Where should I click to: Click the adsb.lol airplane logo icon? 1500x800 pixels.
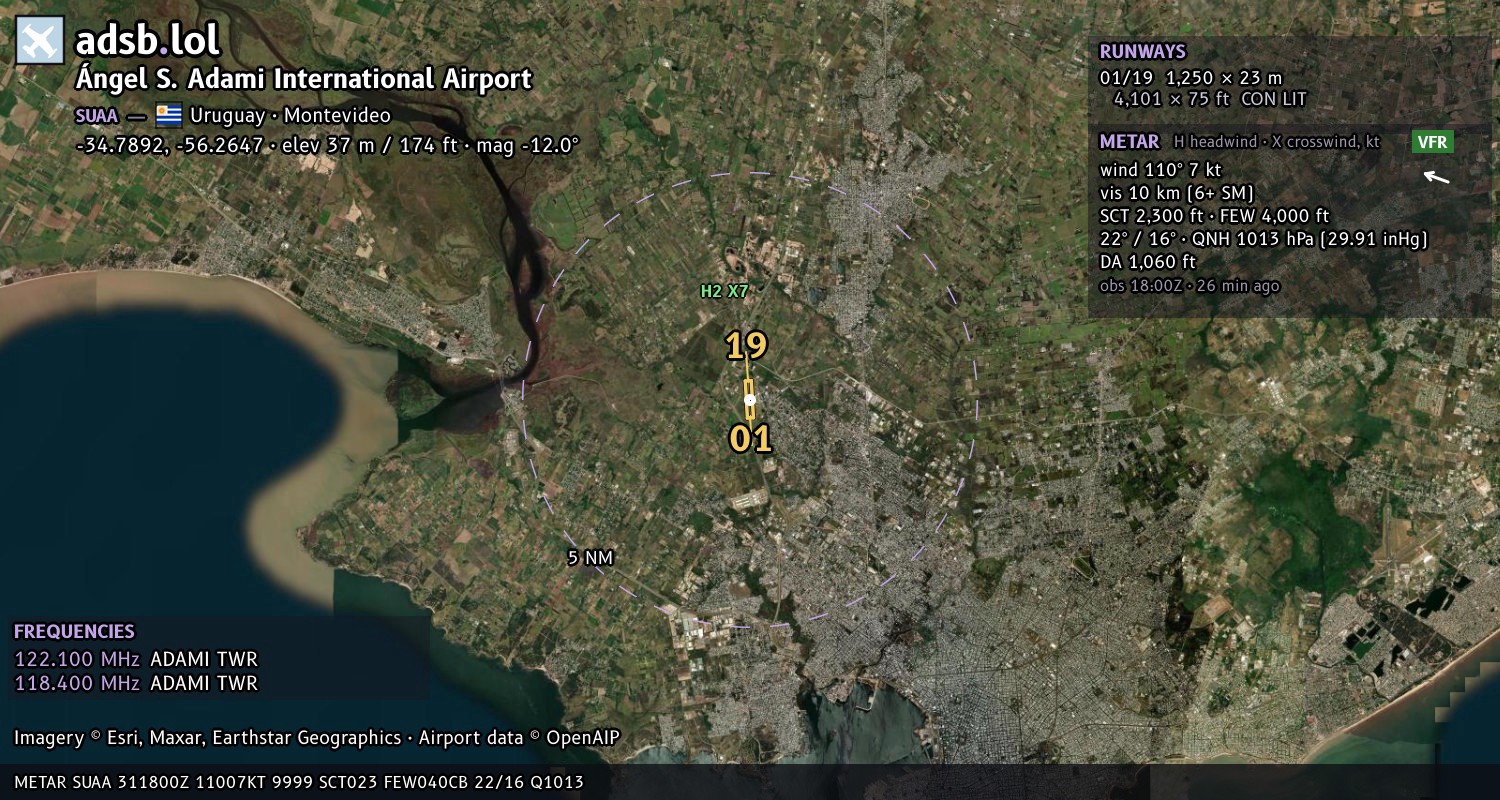click(40, 40)
